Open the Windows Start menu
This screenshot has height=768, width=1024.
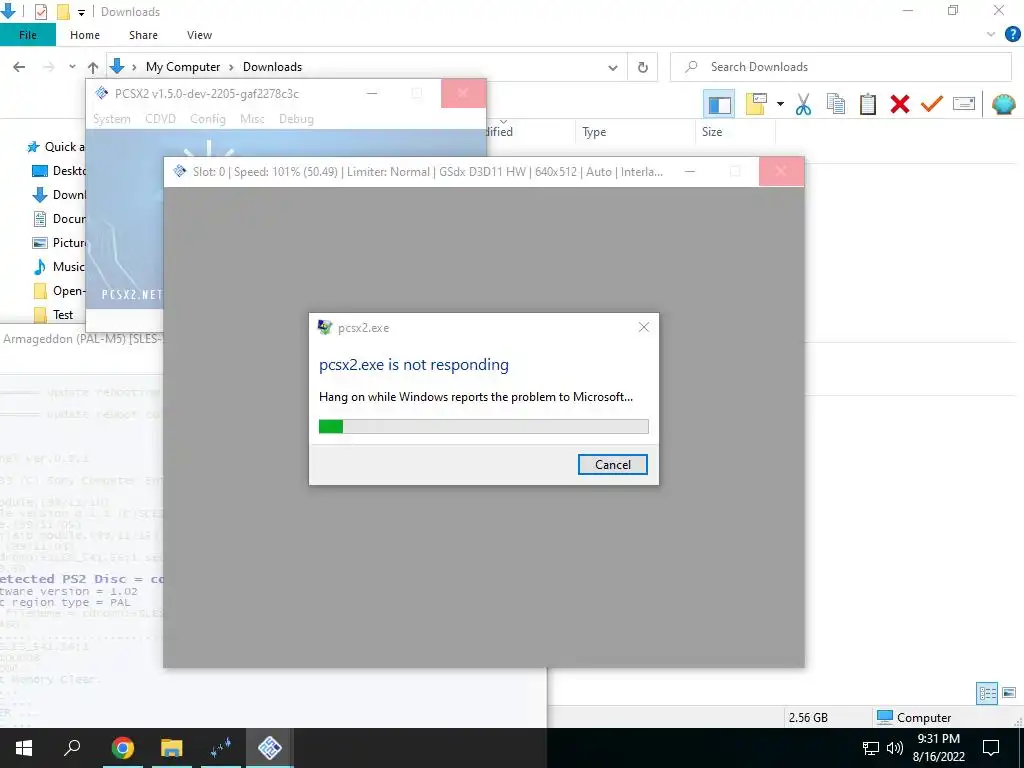24,748
